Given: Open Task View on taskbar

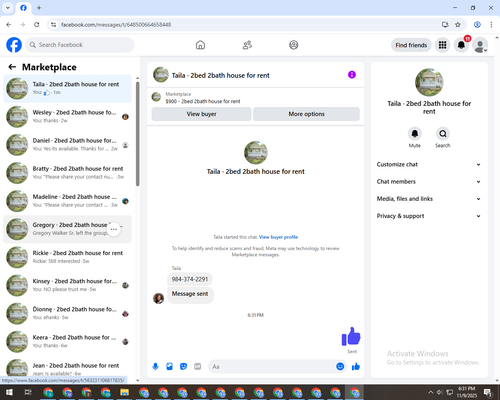Looking at the screenshot, I should click(x=28, y=392).
